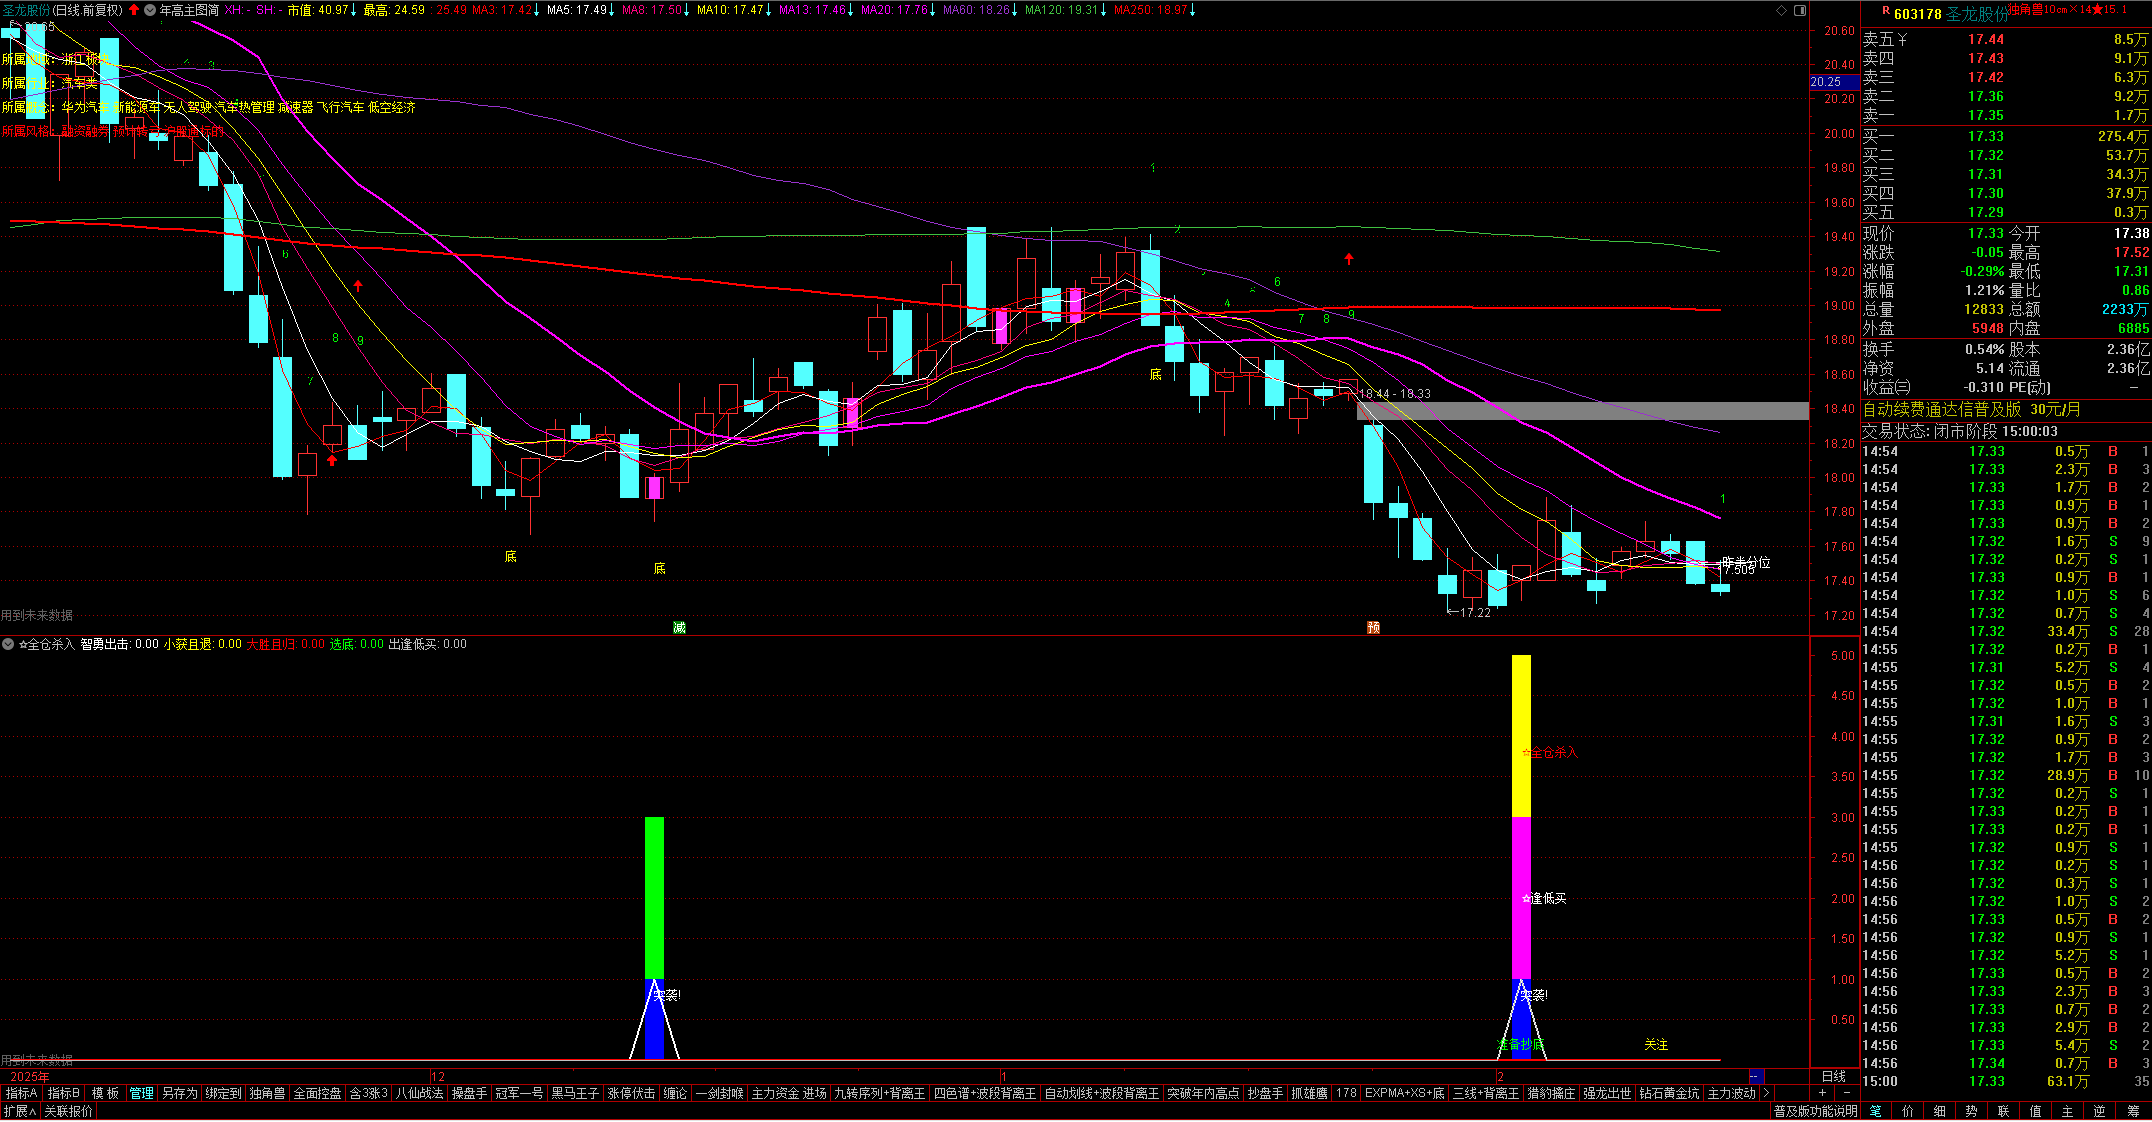Screen dimensions: 2152x1122
Task: Select the 势 trend panel tab
Action: 1971,1111
